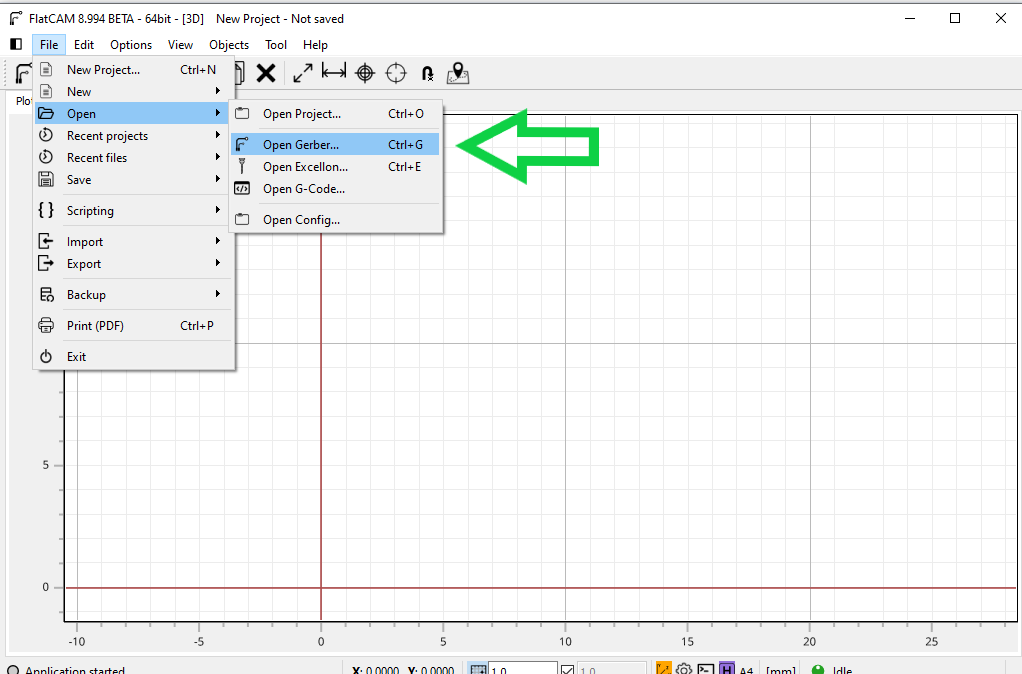Image resolution: width=1022 pixels, height=674 pixels.
Task: Choose Open Project... in the submenu
Action: (336, 113)
